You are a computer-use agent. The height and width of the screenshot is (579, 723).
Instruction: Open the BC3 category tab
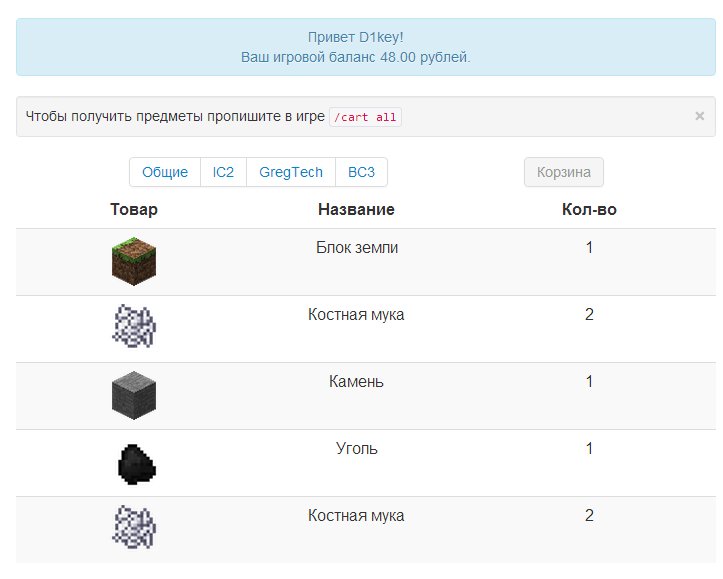(x=362, y=172)
